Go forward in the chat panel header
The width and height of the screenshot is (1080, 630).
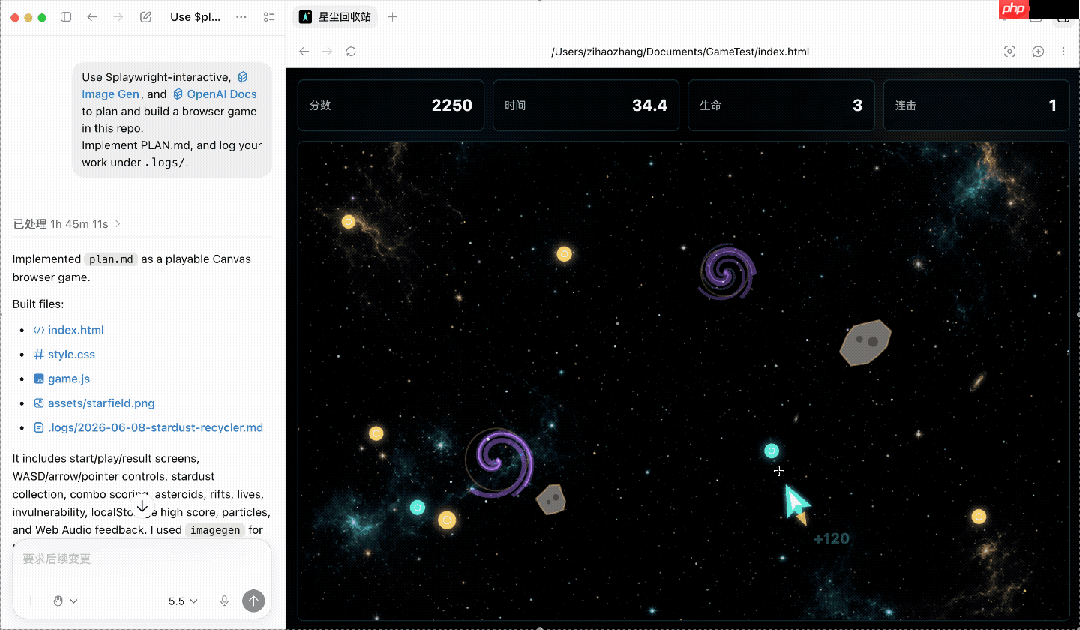(118, 17)
